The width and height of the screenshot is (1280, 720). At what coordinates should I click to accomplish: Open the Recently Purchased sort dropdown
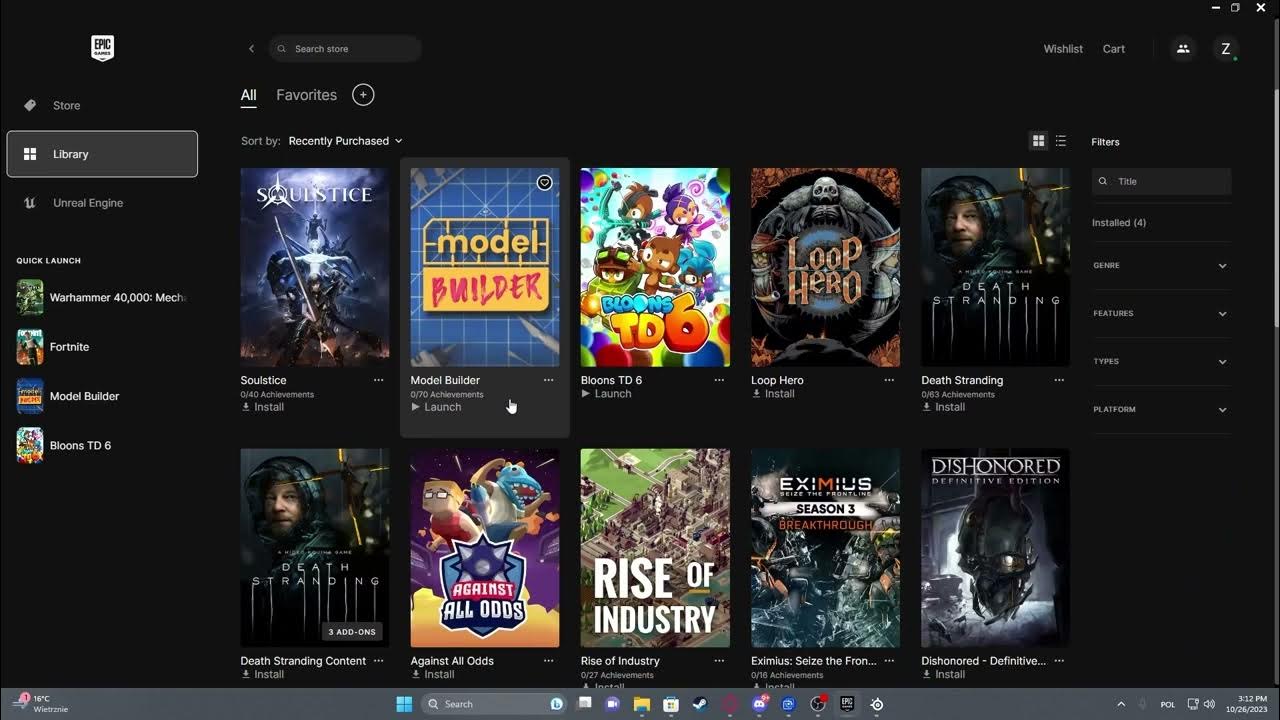[345, 141]
